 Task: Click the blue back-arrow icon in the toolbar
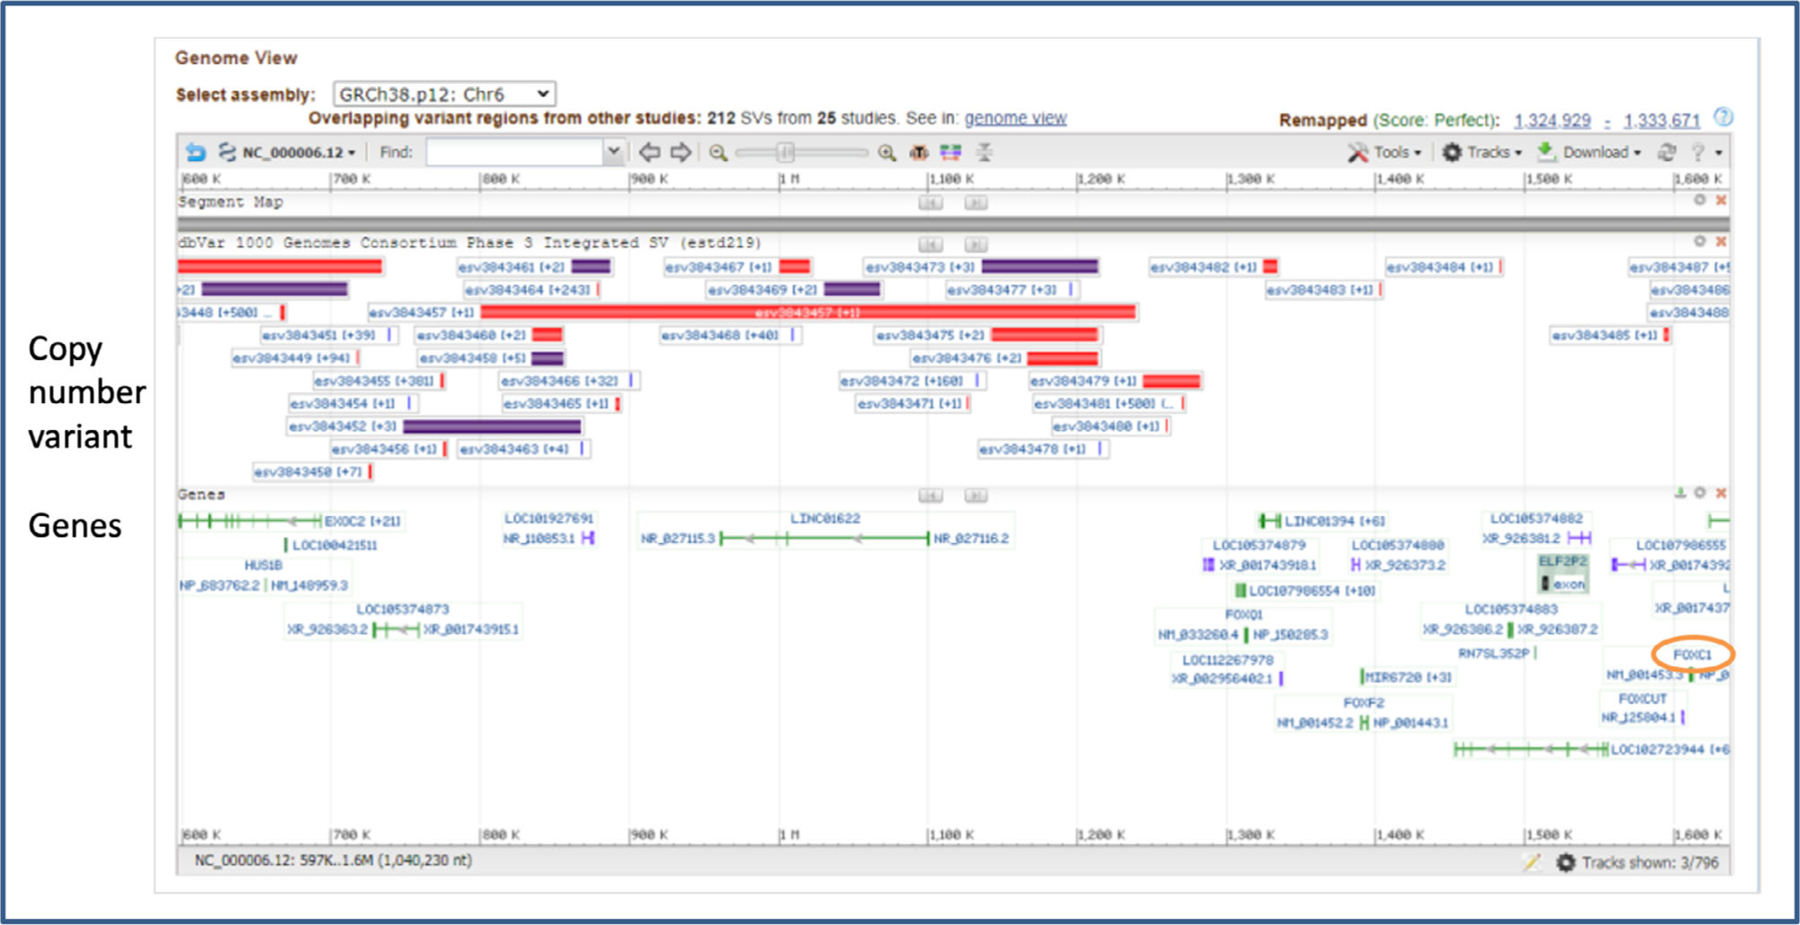coord(196,152)
